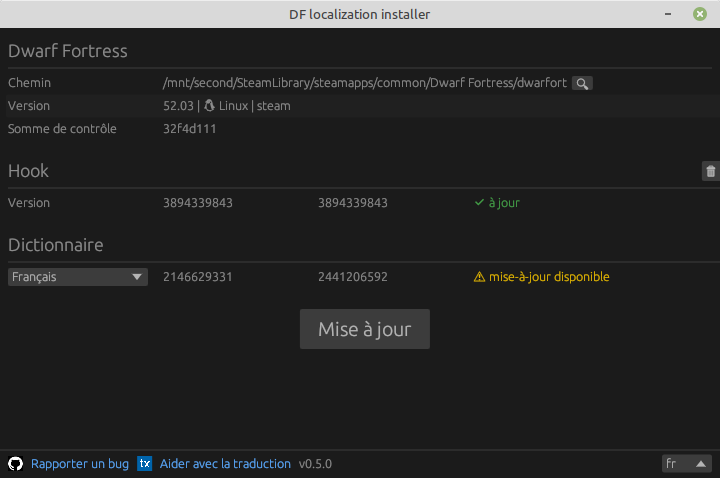
Task: Click the Hook section heading
Action: coord(28,171)
